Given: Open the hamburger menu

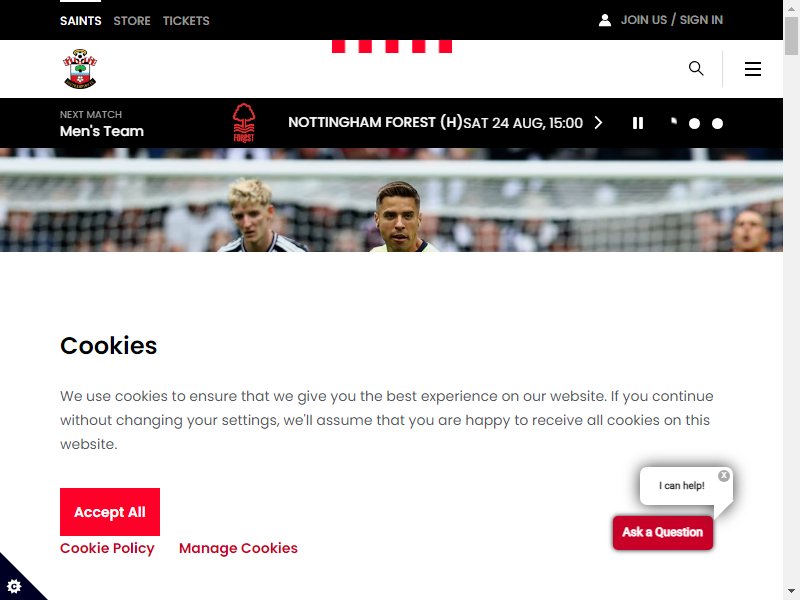Looking at the screenshot, I should (753, 69).
